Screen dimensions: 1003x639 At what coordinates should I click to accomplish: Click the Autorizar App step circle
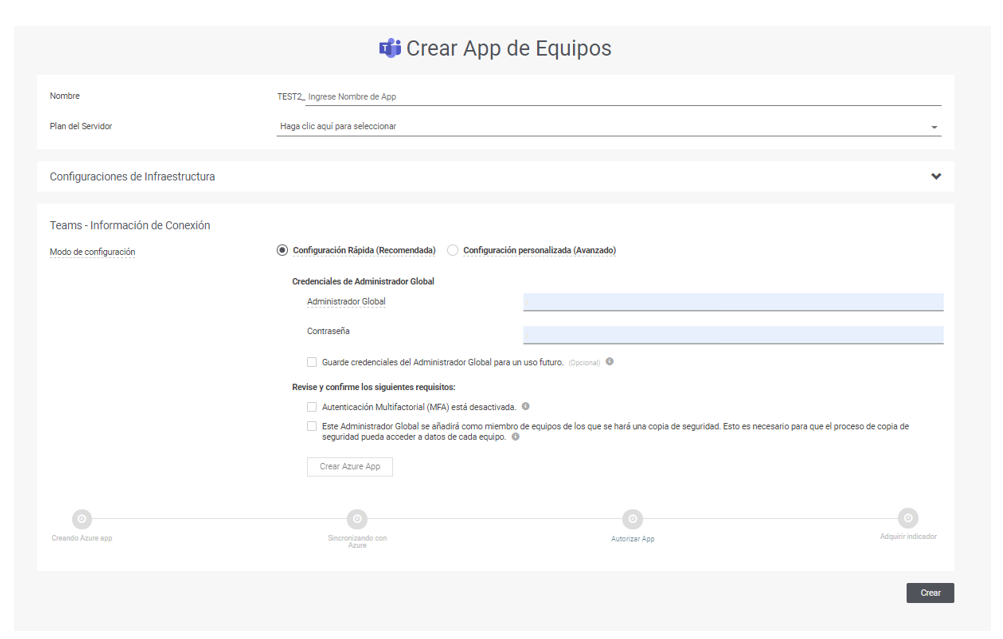click(x=633, y=519)
